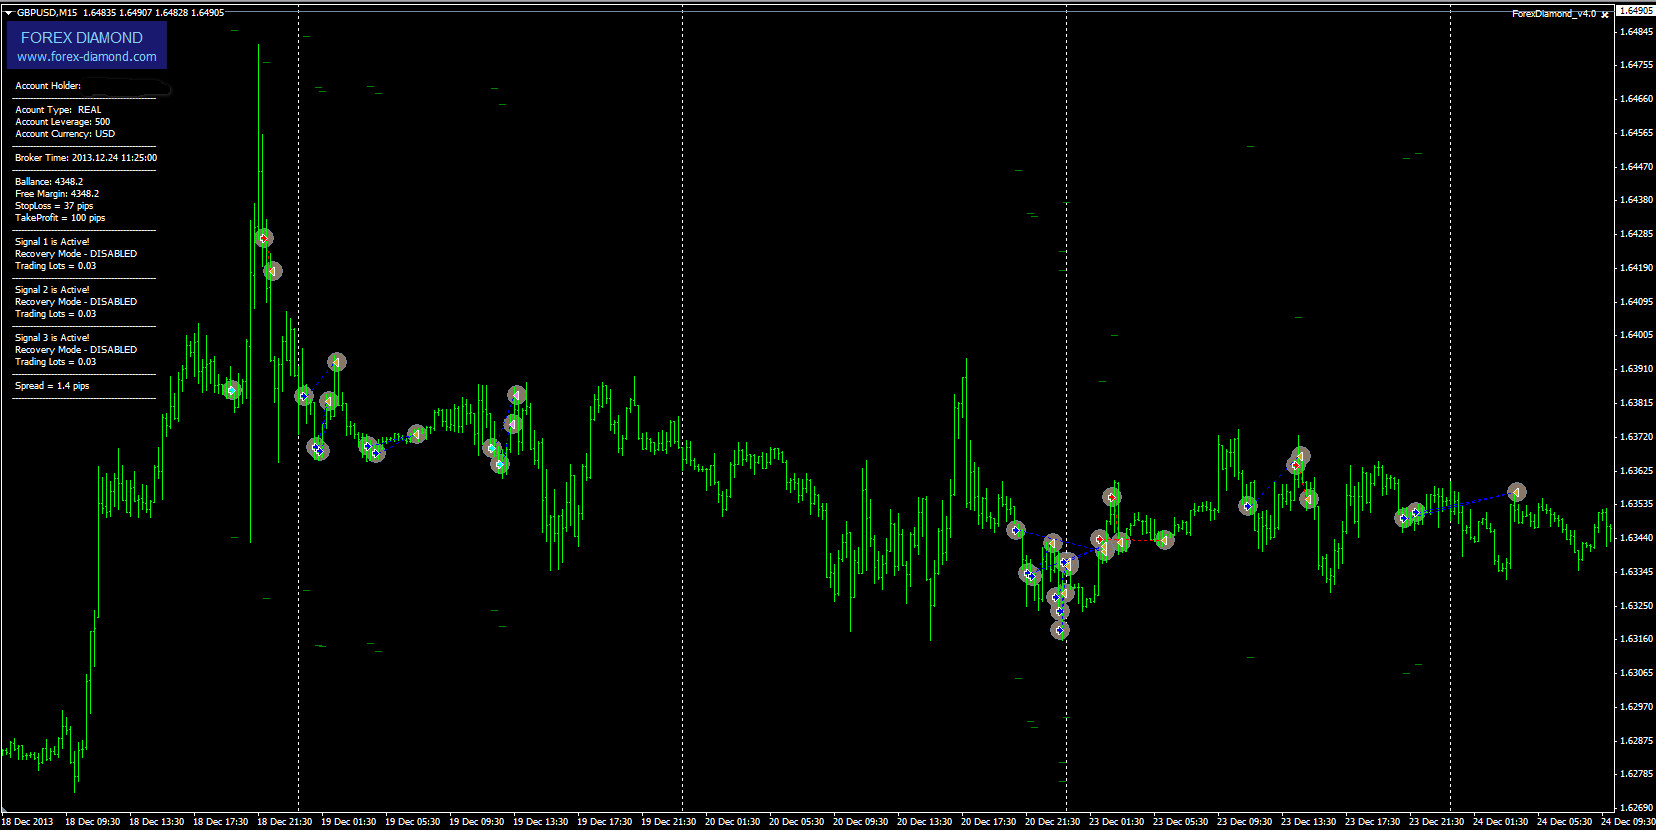Select the 'Broker Time: 2013.12.24 11:25:00' line
The width and height of the screenshot is (1656, 830).
coord(86,158)
